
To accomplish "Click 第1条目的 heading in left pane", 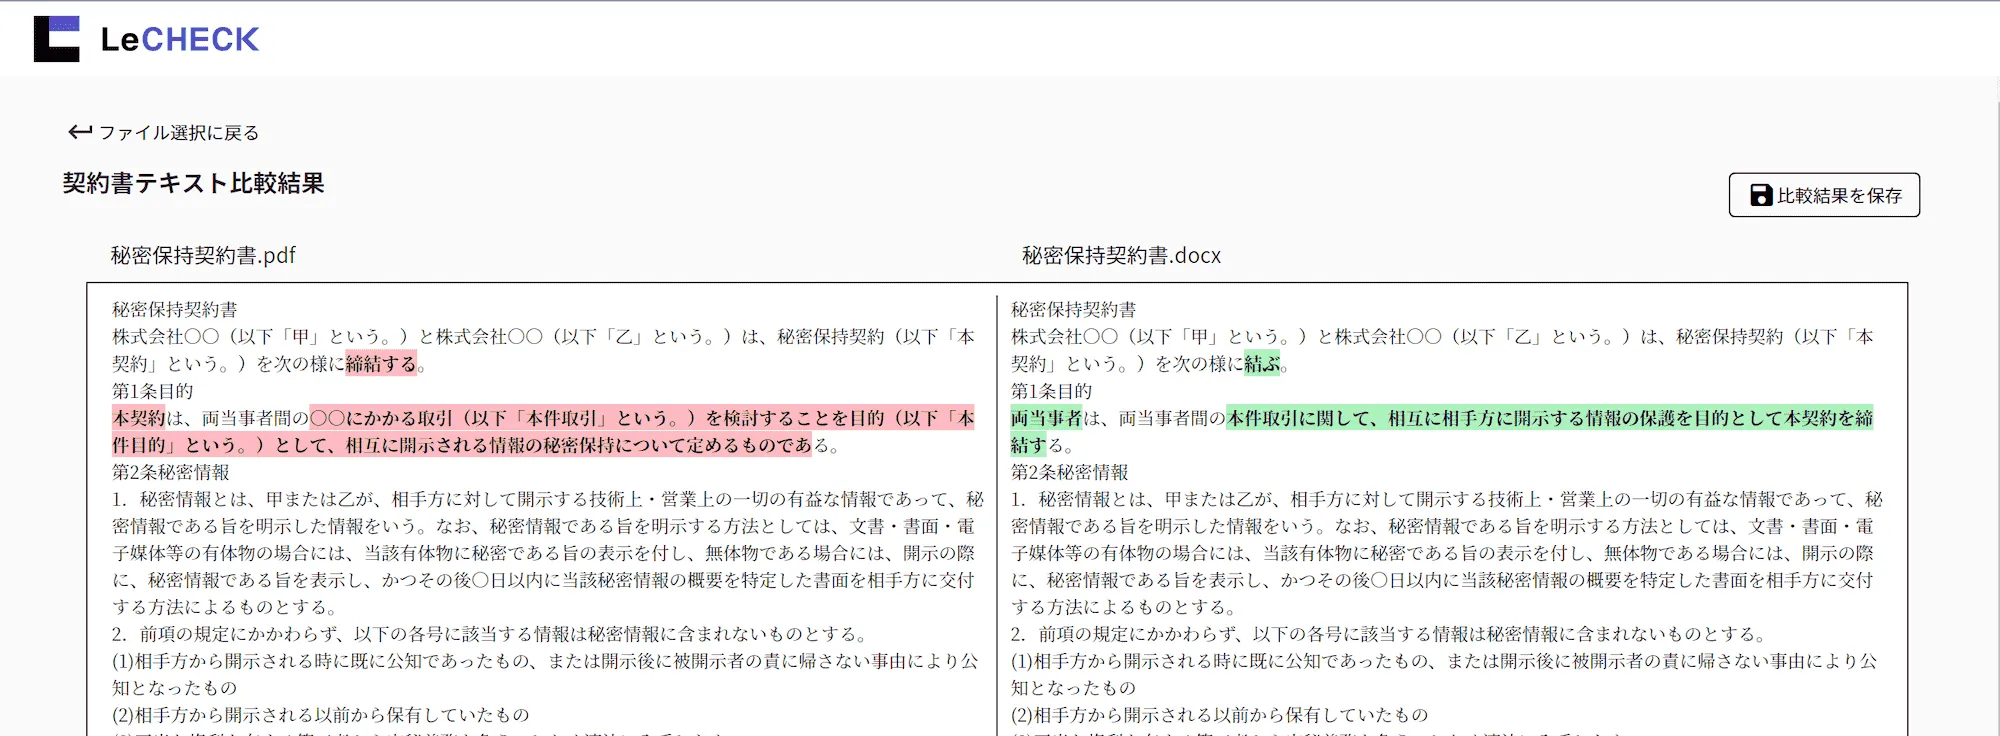I will (x=153, y=391).
